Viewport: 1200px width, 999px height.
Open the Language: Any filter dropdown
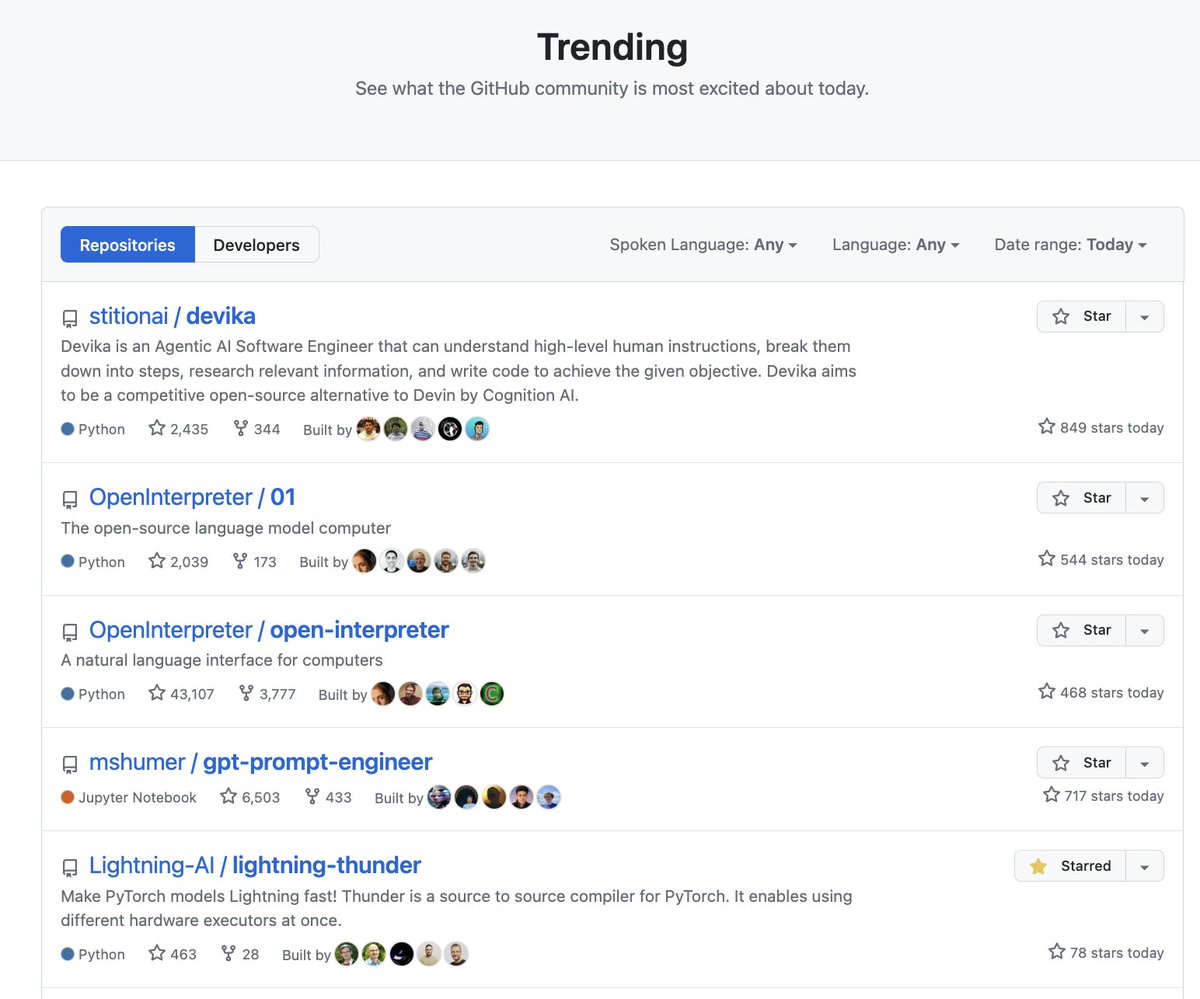point(896,244)
